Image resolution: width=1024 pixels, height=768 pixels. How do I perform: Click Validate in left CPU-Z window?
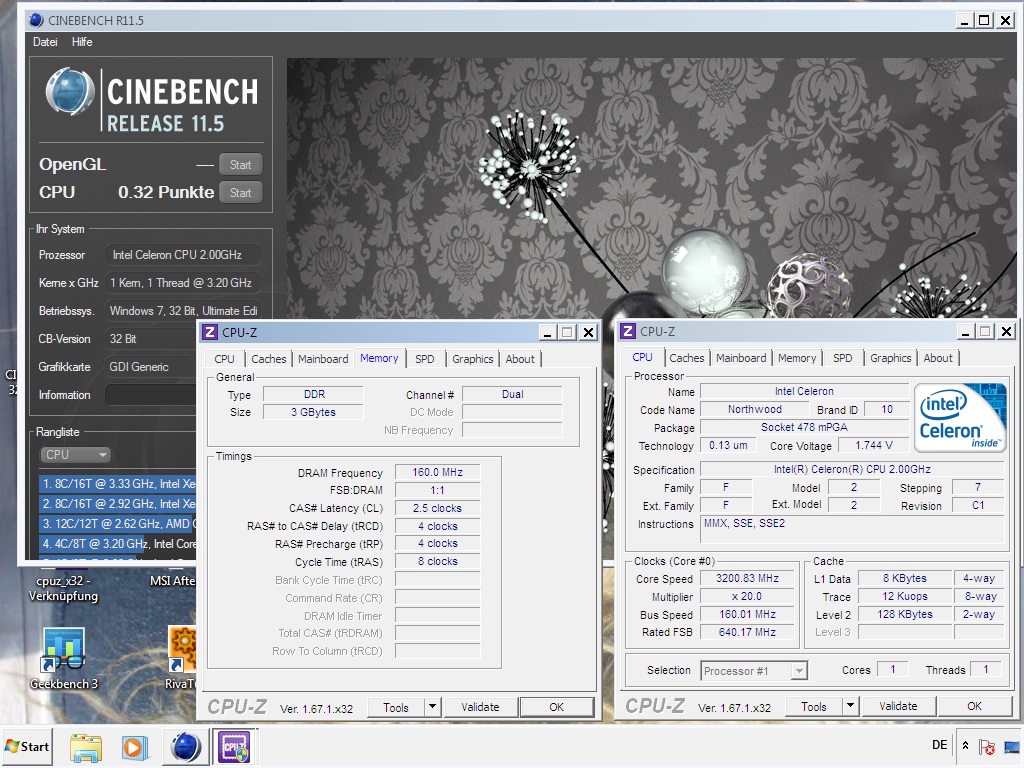[x=481, y=707]
